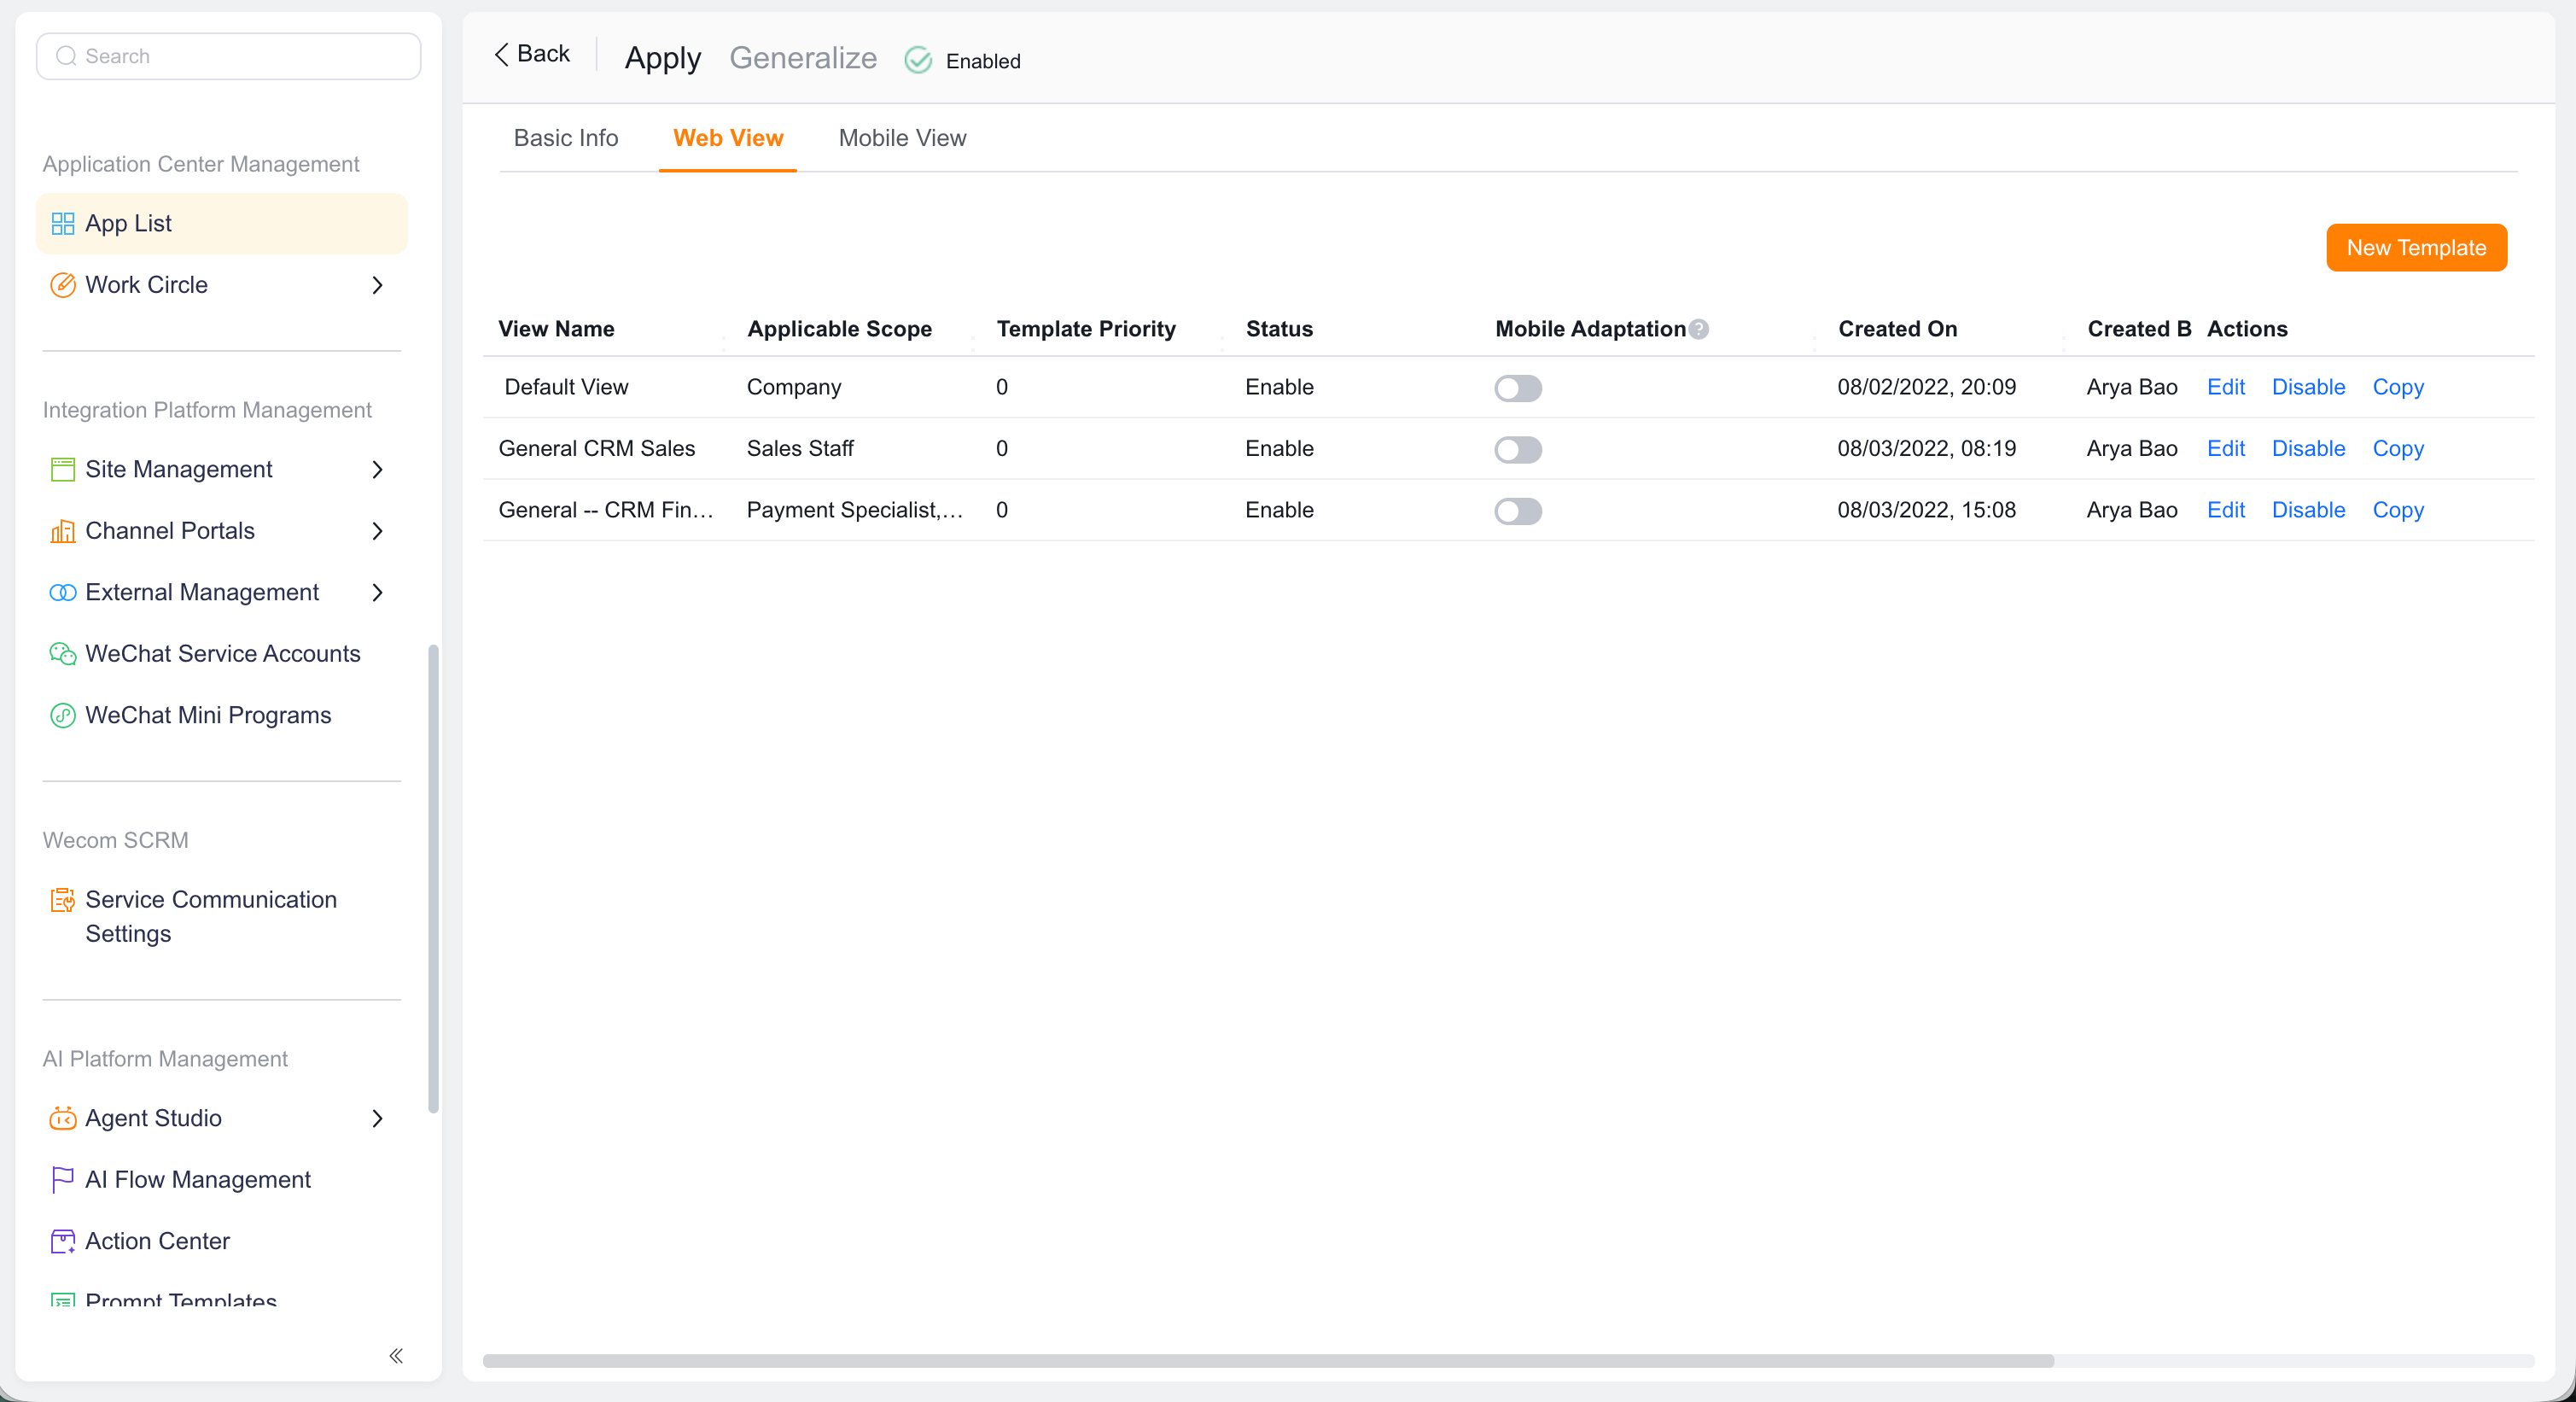Image resolution: width=2576 pixels, height=1402 pixels.
Task: Focus the sidebar Search field
Action: tap(229, 56)
